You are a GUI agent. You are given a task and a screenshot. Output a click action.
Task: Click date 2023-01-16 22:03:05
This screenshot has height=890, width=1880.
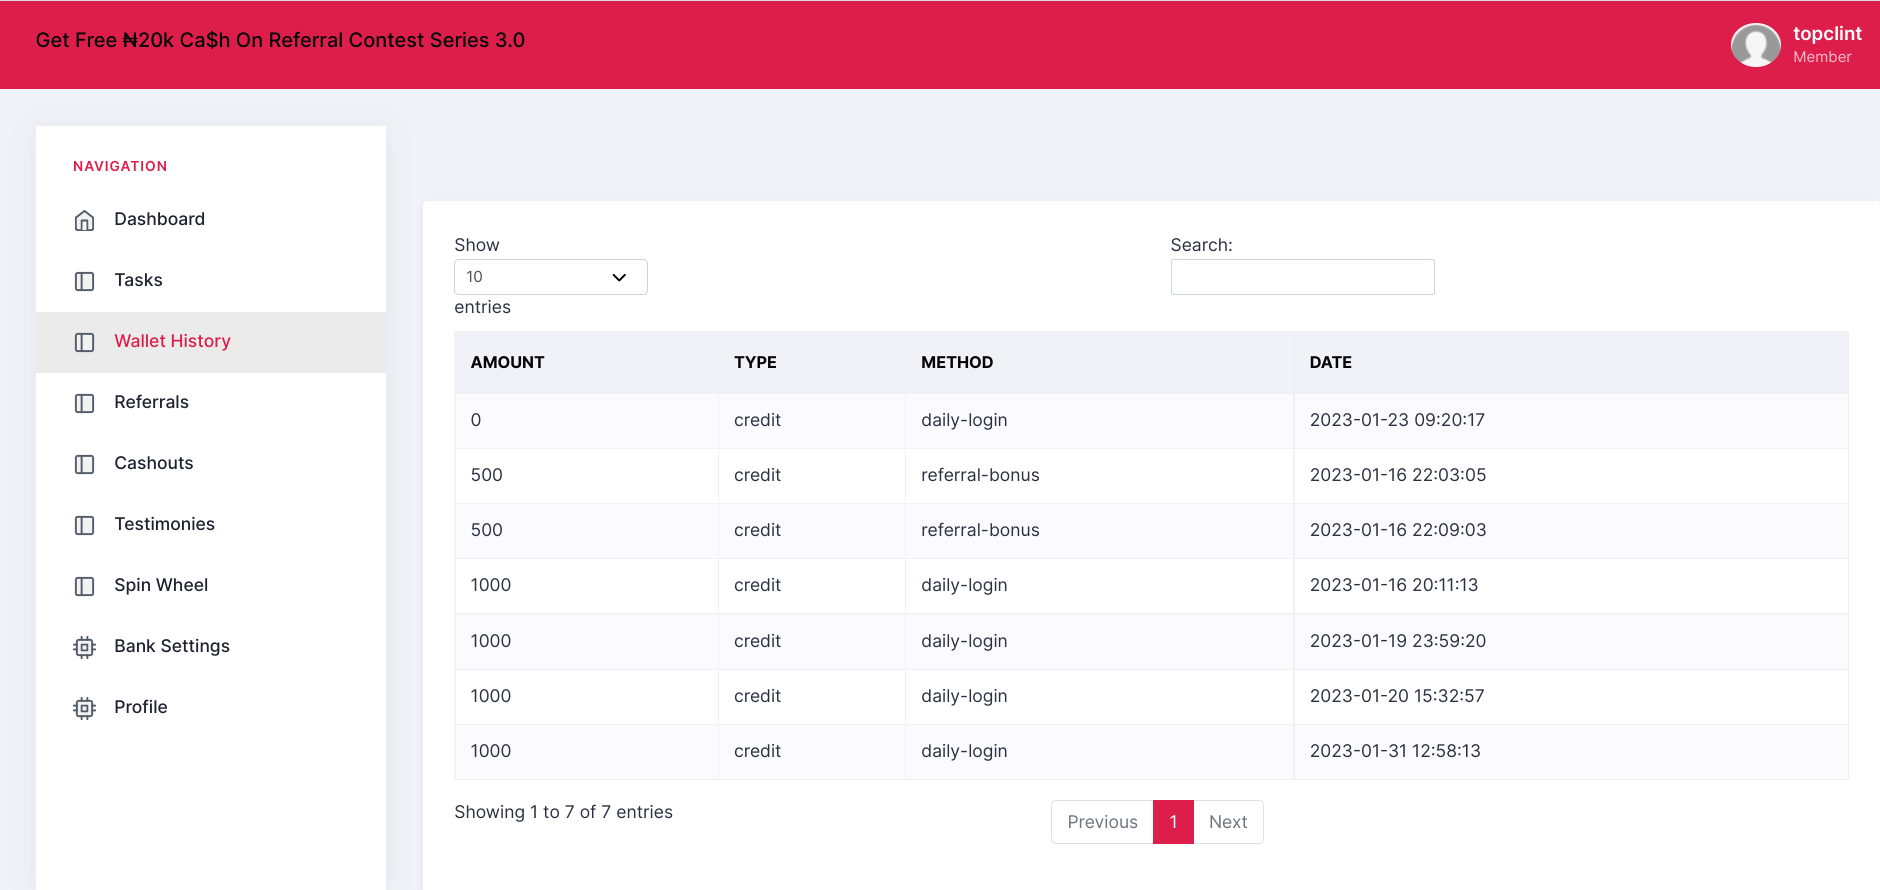pyautogui.click(x=1398, y=475)
